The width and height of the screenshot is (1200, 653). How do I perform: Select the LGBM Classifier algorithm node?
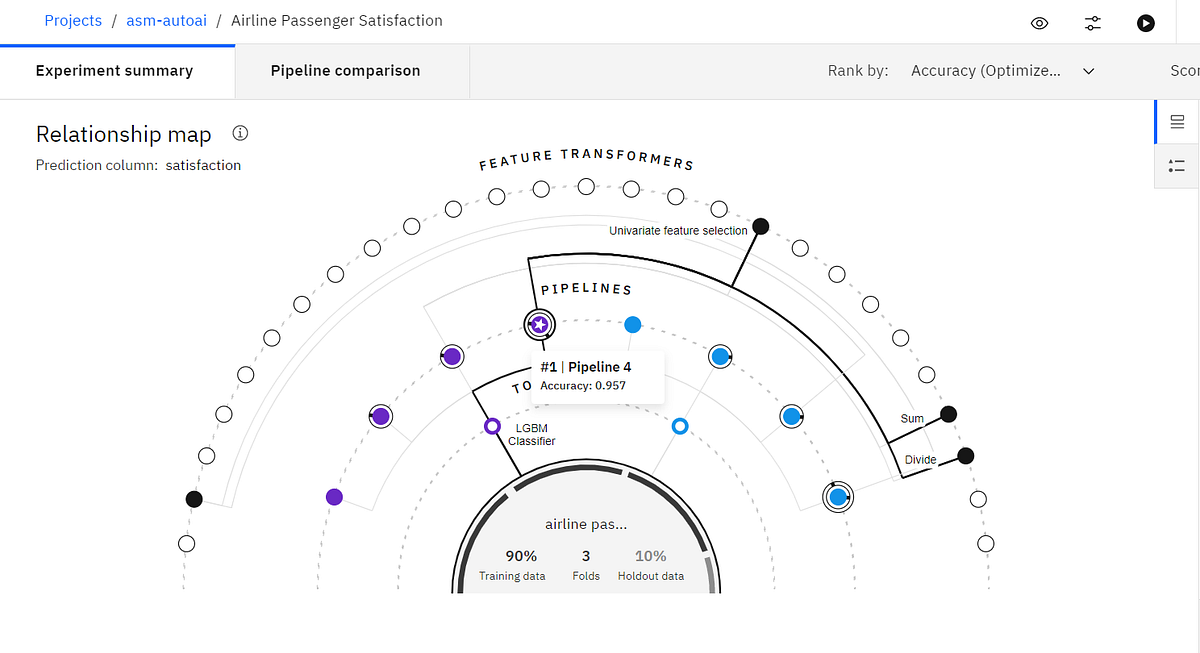492,426
